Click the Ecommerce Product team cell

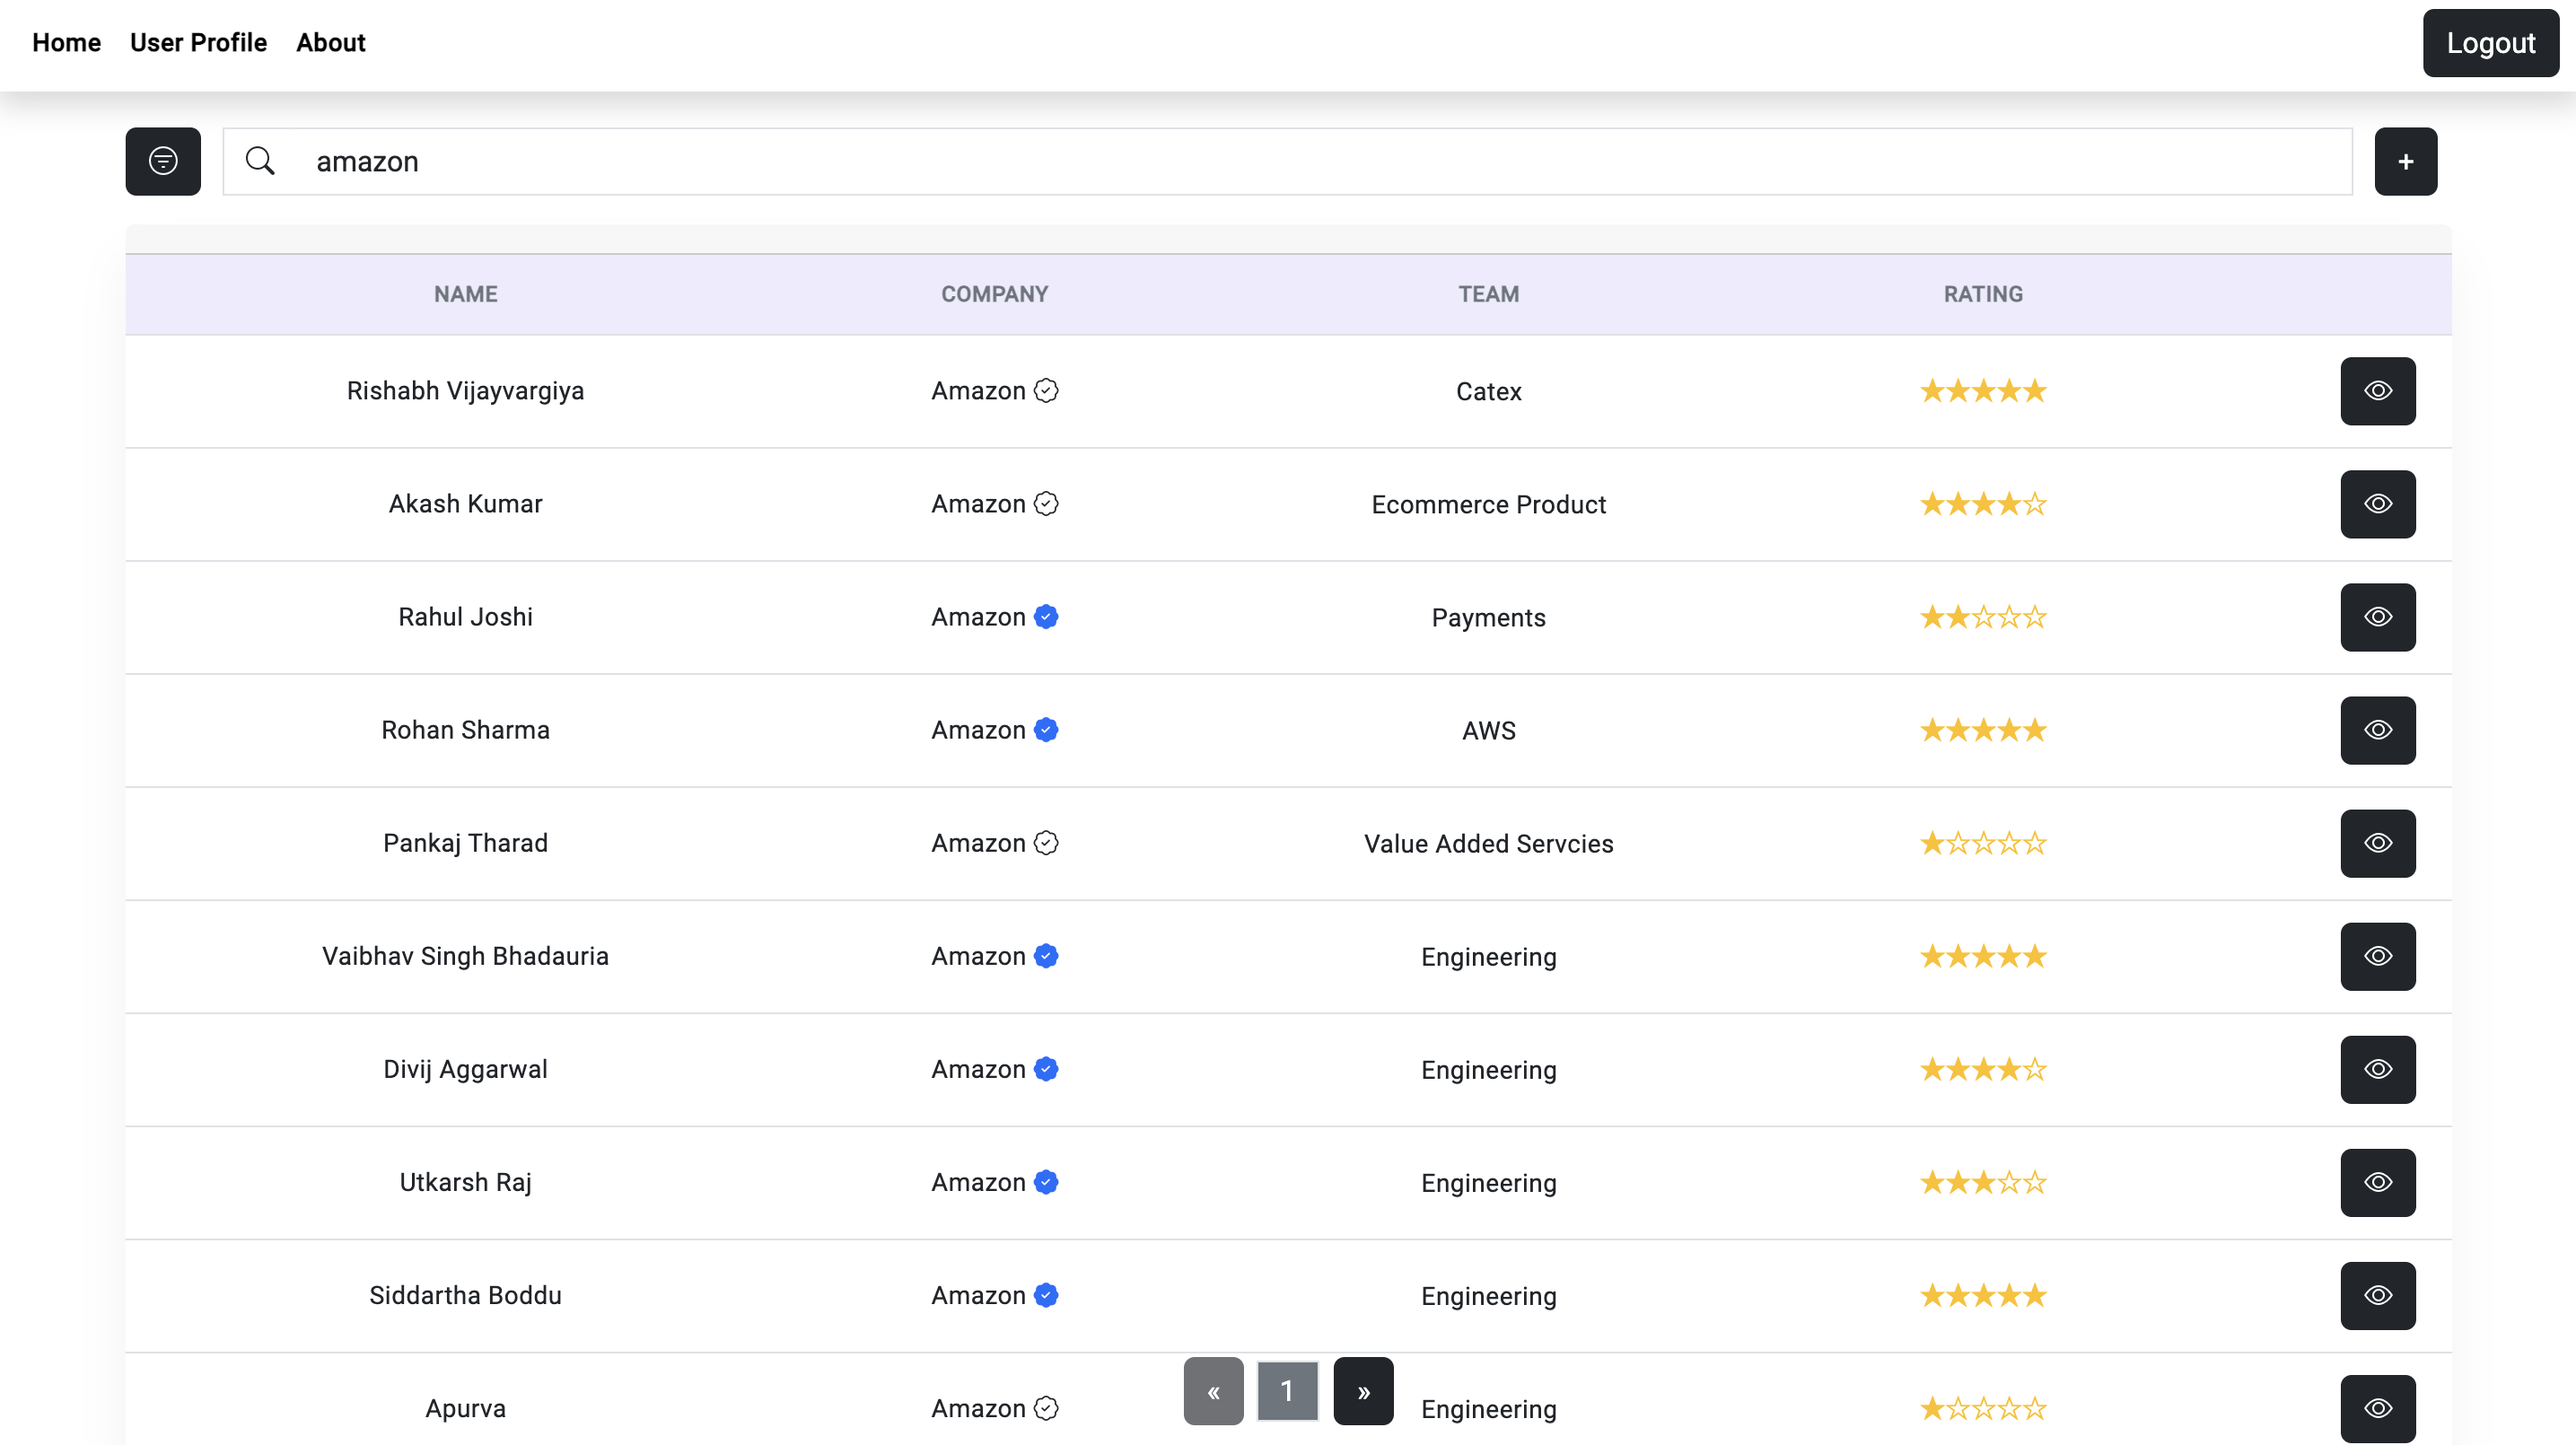pos(1488,504)
